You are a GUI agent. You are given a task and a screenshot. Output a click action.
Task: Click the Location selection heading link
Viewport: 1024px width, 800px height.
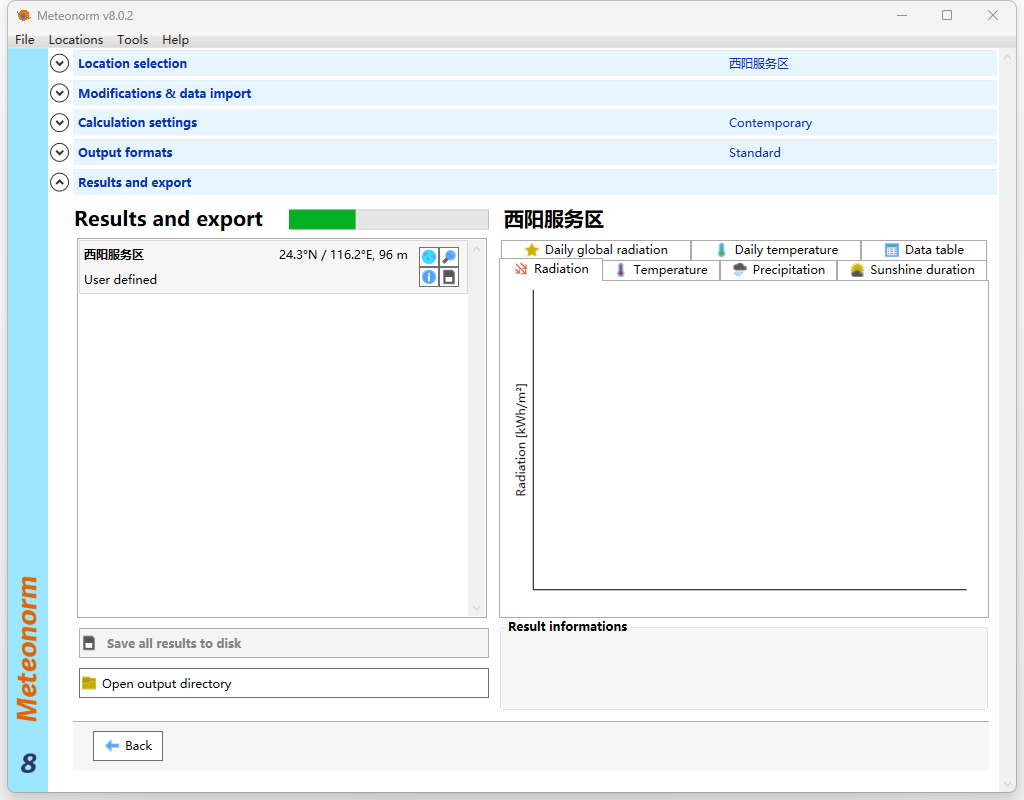[133, 63]
